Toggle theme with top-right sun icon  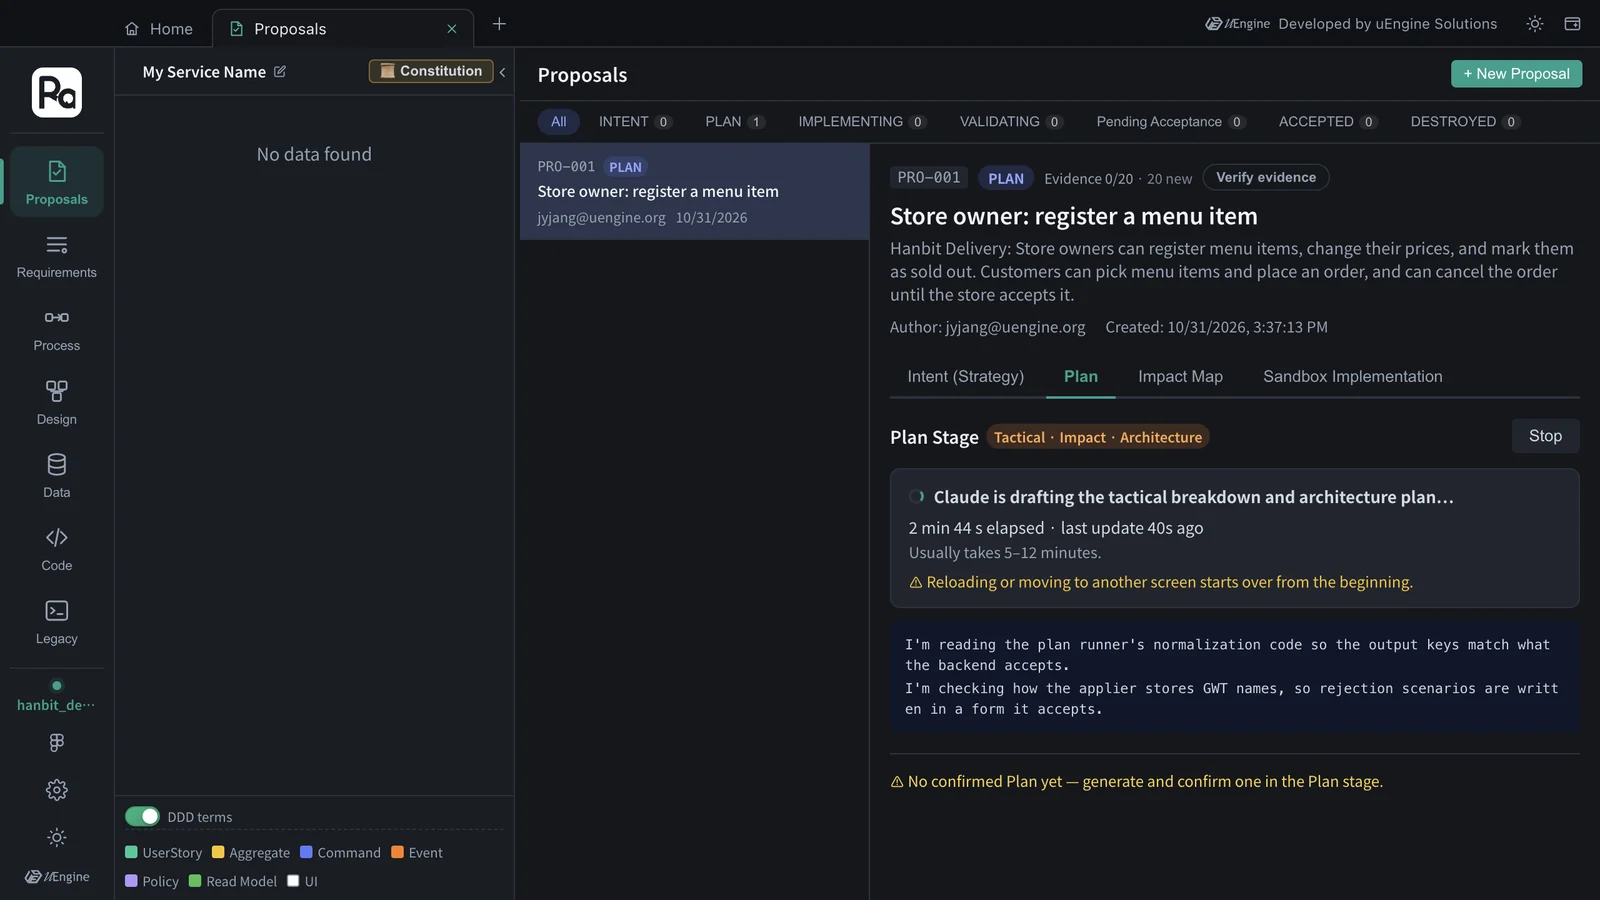pyautogui.click(x=1535, y=24)
